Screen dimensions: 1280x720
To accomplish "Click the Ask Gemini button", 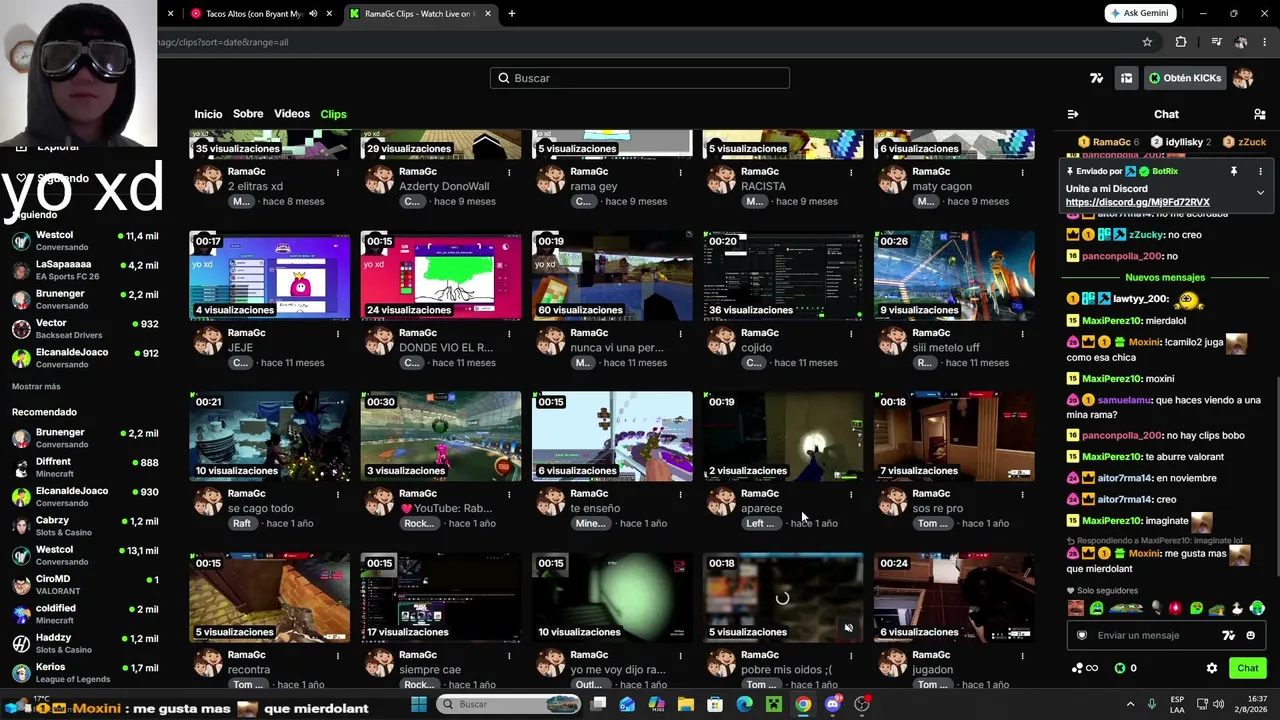I will tap(1141, 14).
